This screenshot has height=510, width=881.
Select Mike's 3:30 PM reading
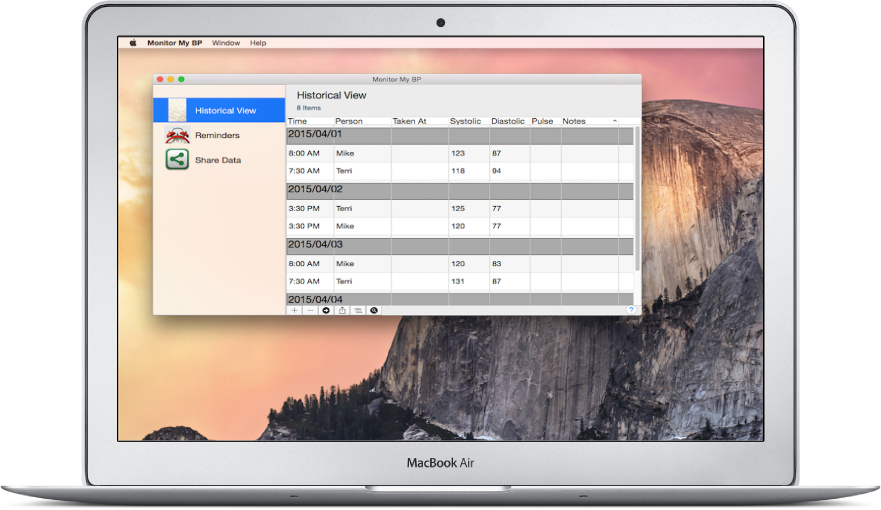[460, 226]
